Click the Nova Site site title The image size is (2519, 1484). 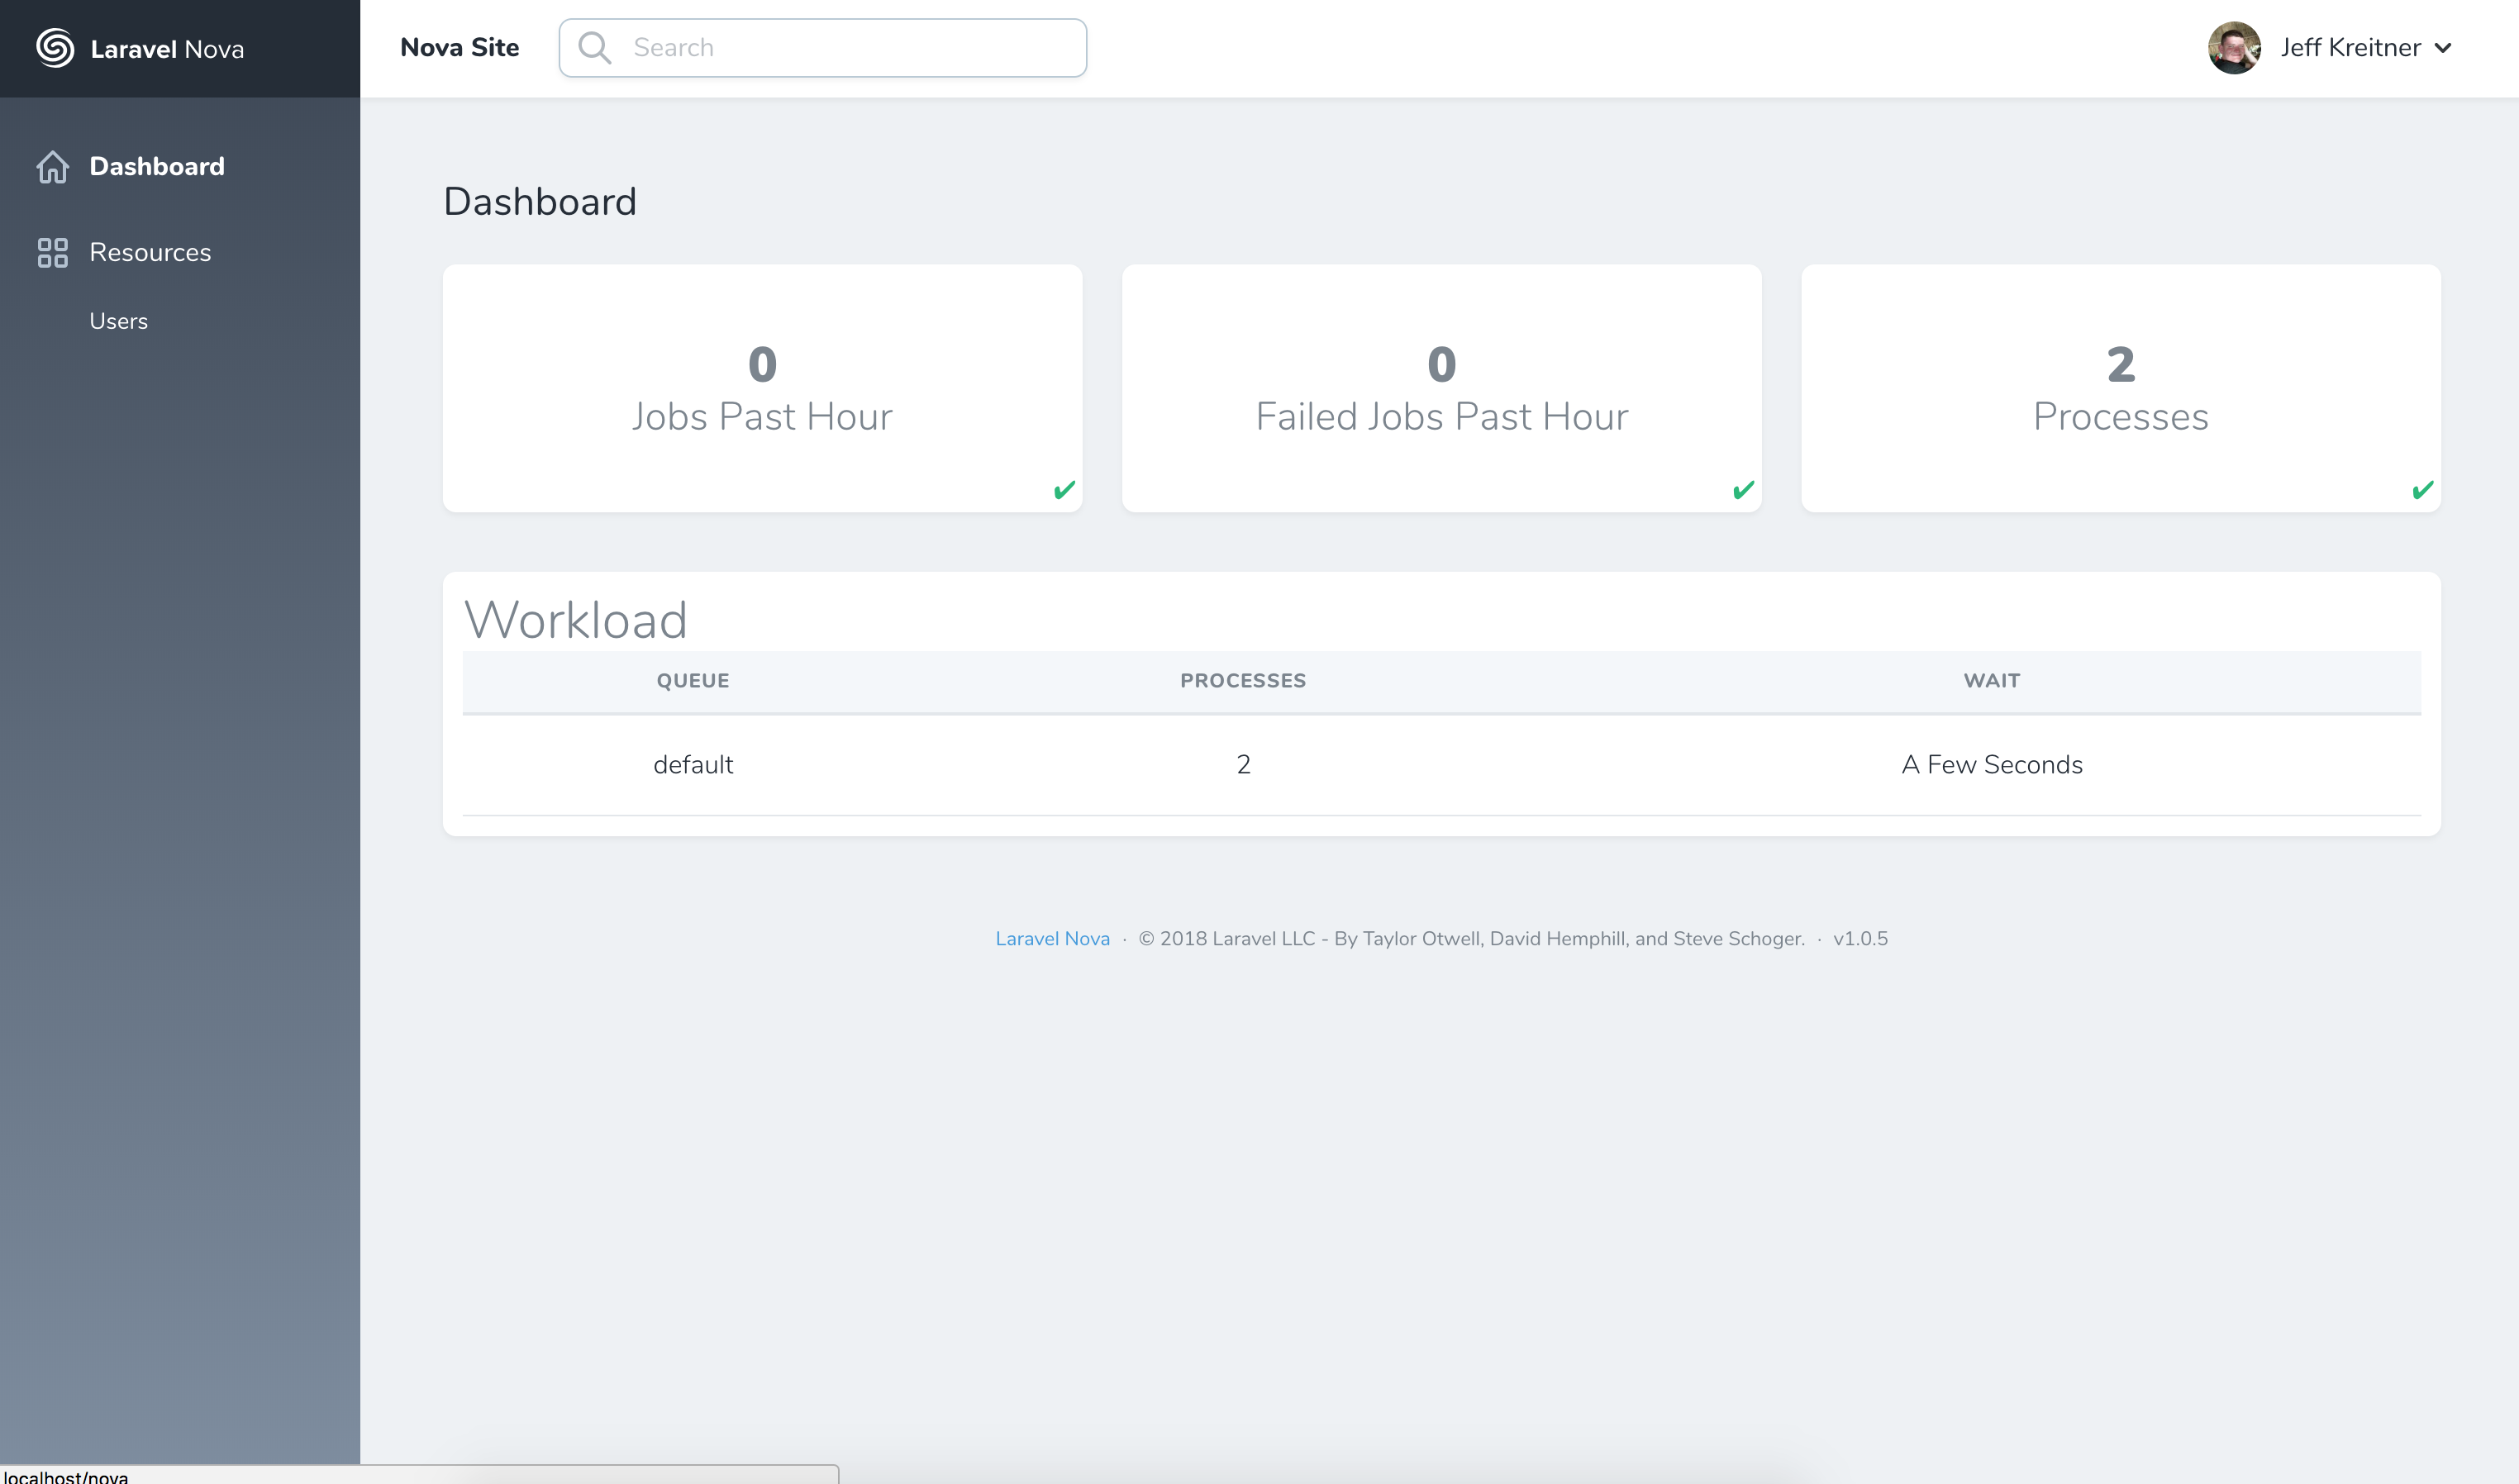tap(460, 48)
